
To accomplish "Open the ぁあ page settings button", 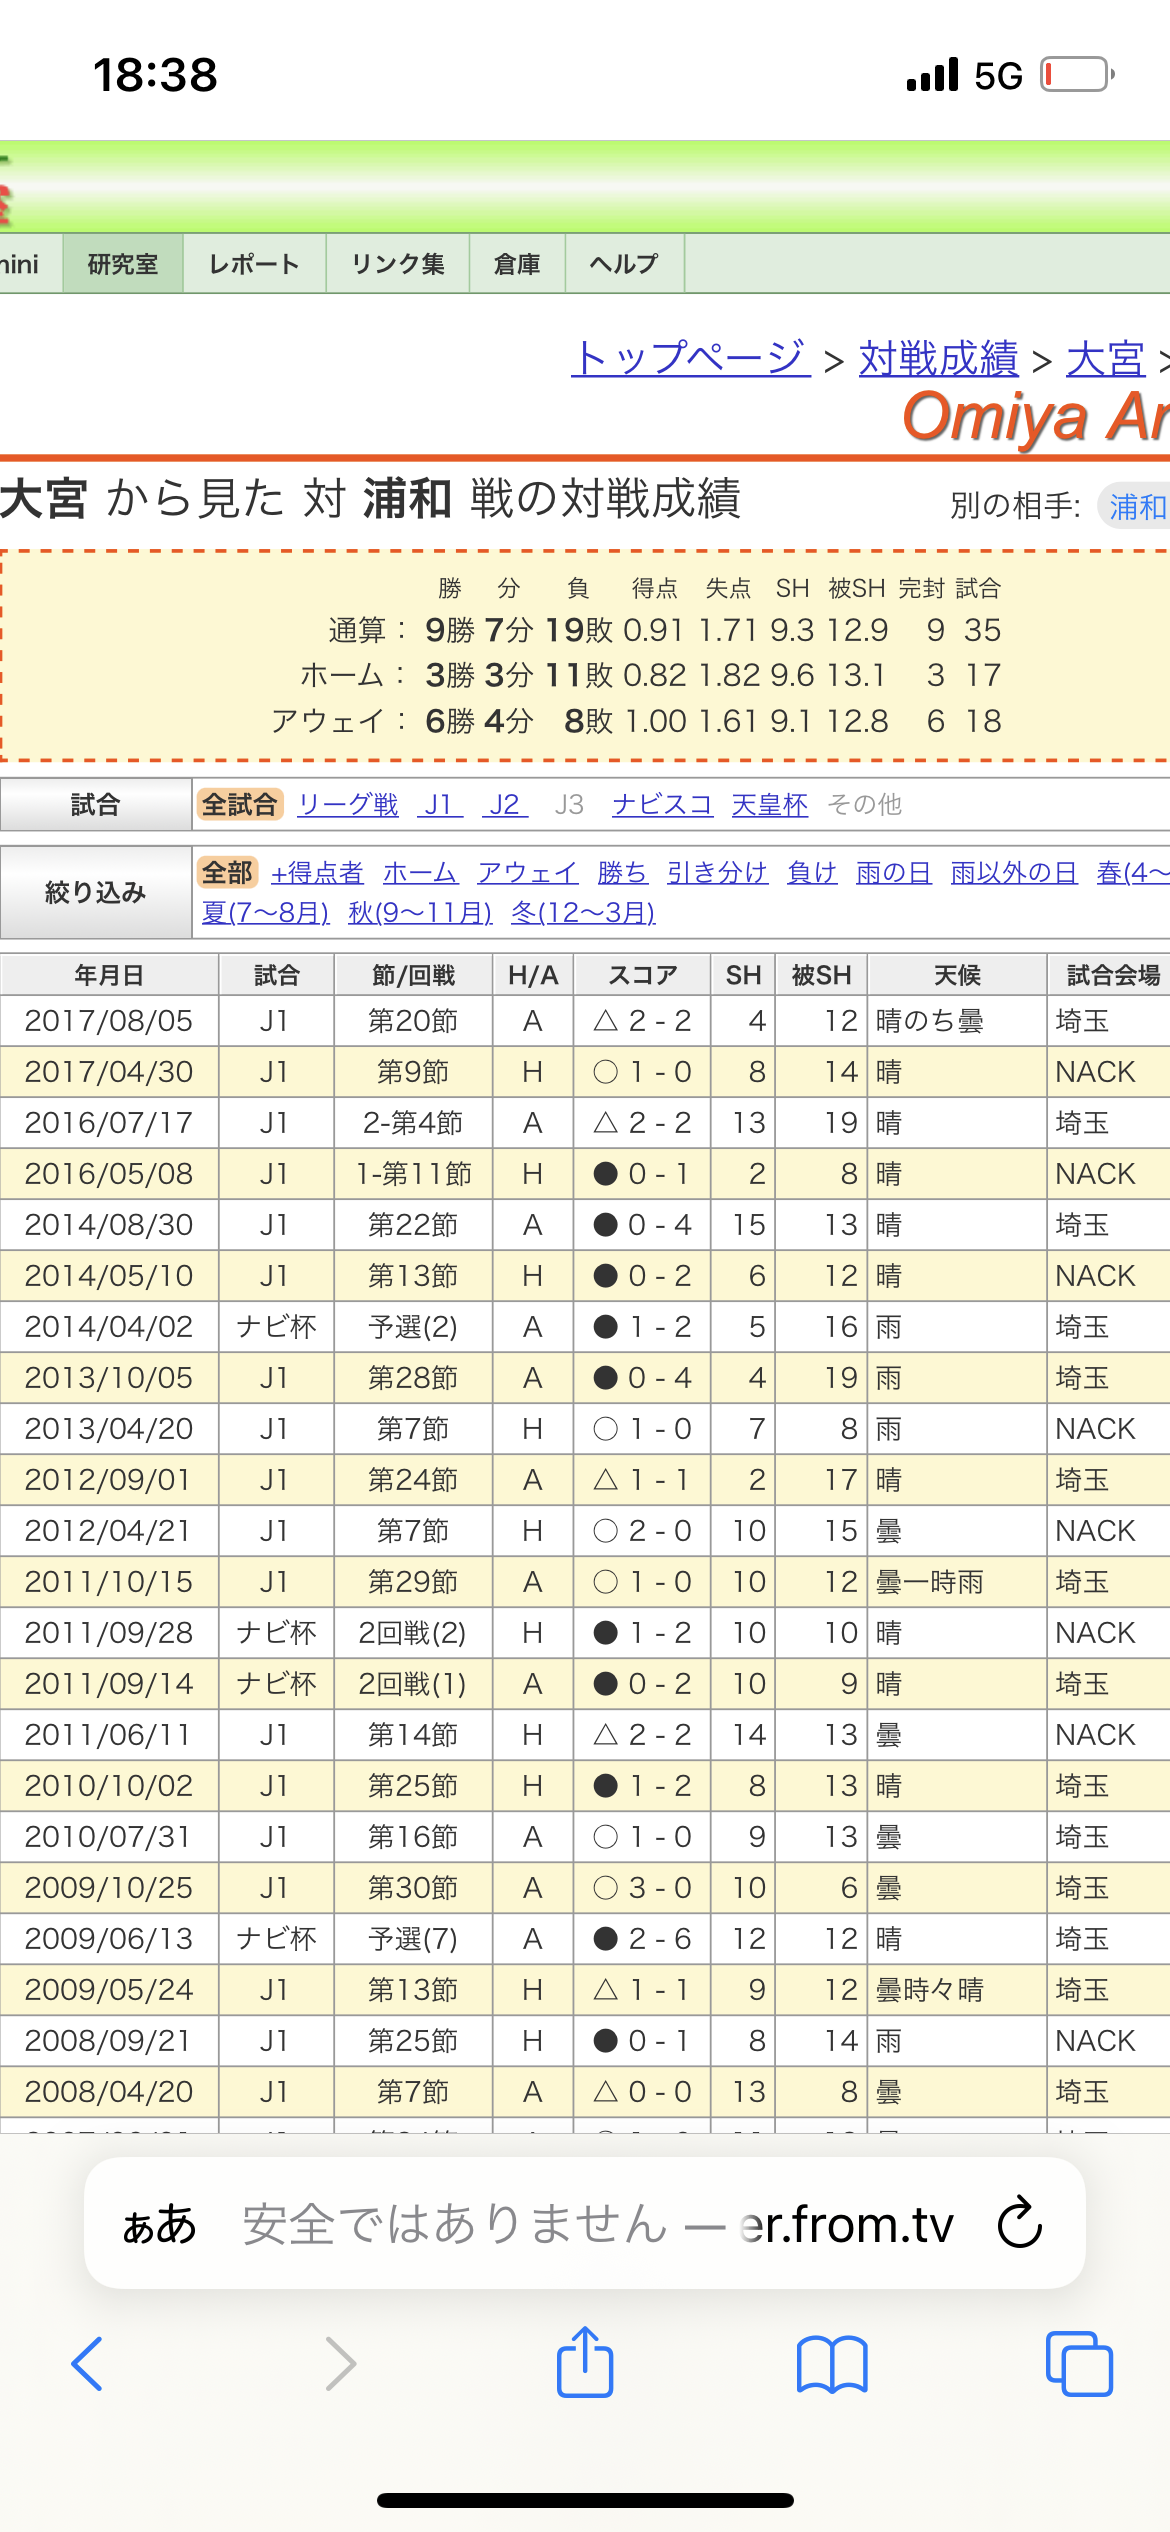I will click(160, 2224).
